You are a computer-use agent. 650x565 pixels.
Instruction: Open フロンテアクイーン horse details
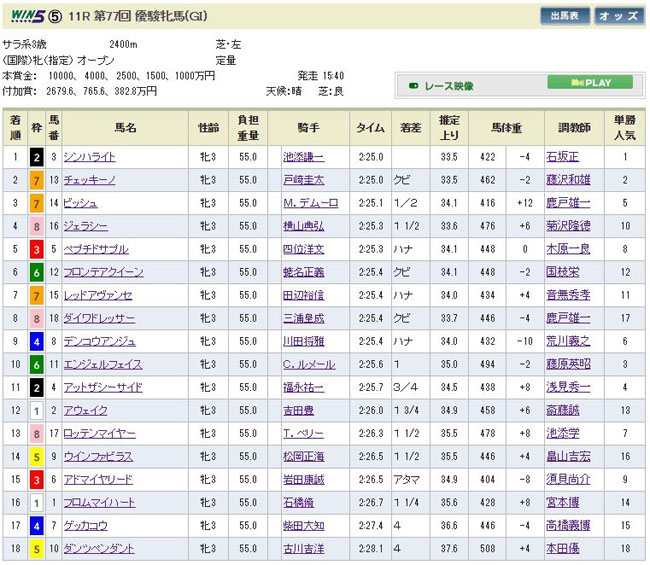pyautogui.click(x=100, y=272)
